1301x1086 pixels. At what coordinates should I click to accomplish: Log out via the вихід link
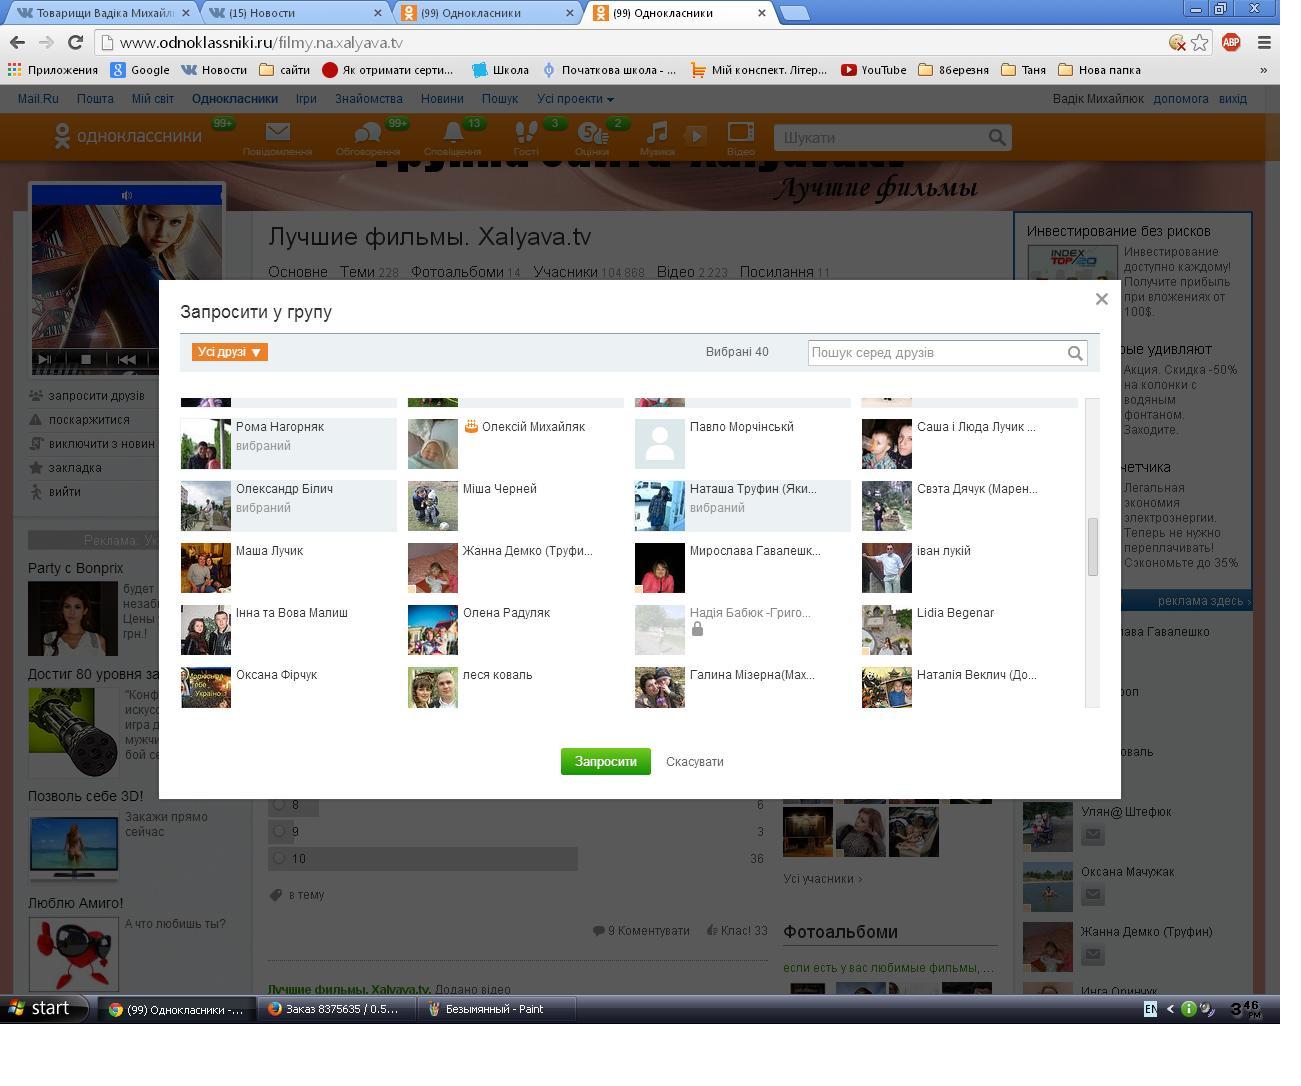[1233, 99]
